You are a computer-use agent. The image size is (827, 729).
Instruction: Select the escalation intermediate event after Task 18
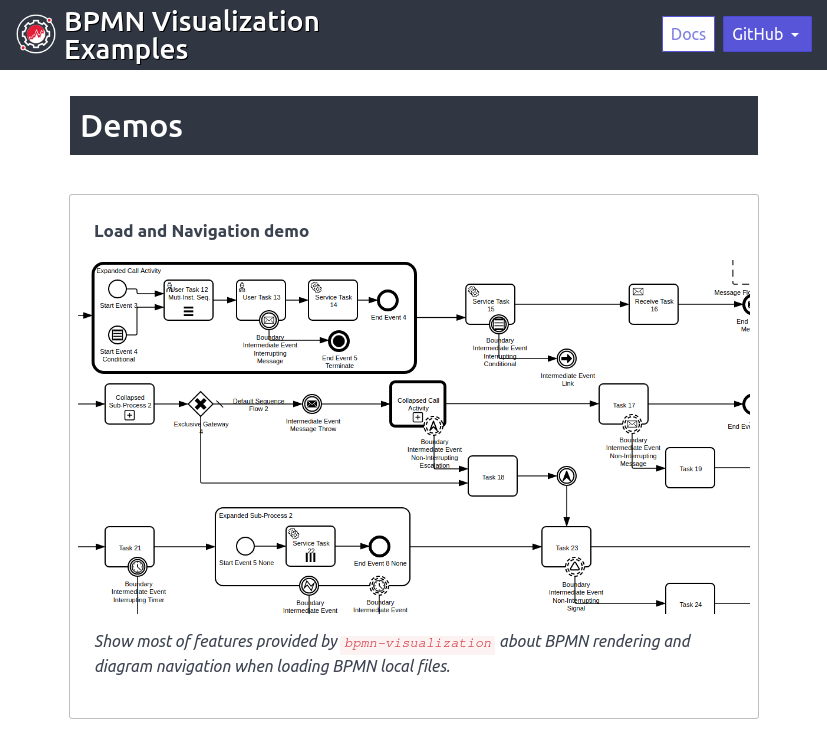[x=566, y=476]
